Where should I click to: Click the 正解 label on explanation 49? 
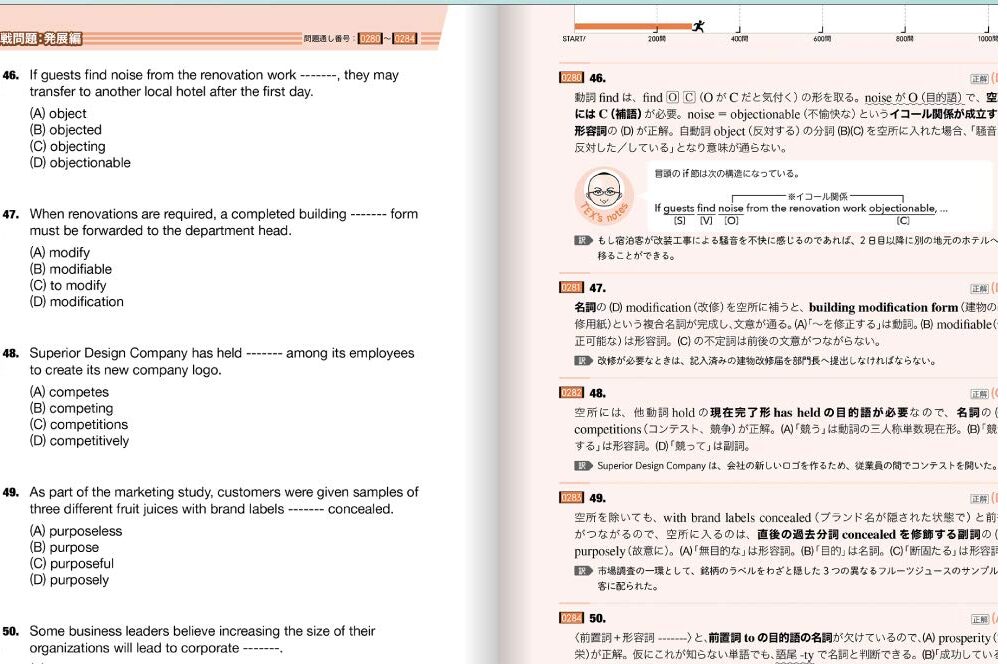pyautogui.click(x=979, y=499)
